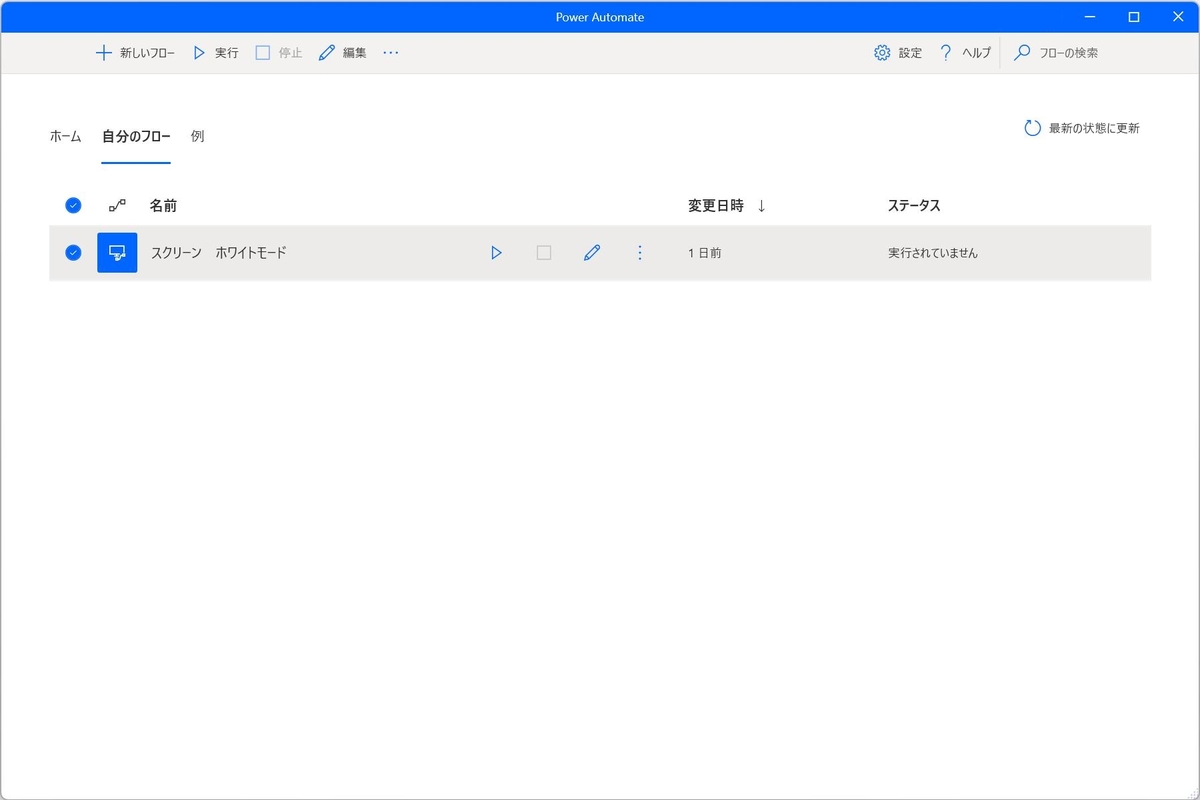Click the sort descending arrow beside 変更日時
The height and width of the screenshot is (800, 1200).
tap(761, 205)
